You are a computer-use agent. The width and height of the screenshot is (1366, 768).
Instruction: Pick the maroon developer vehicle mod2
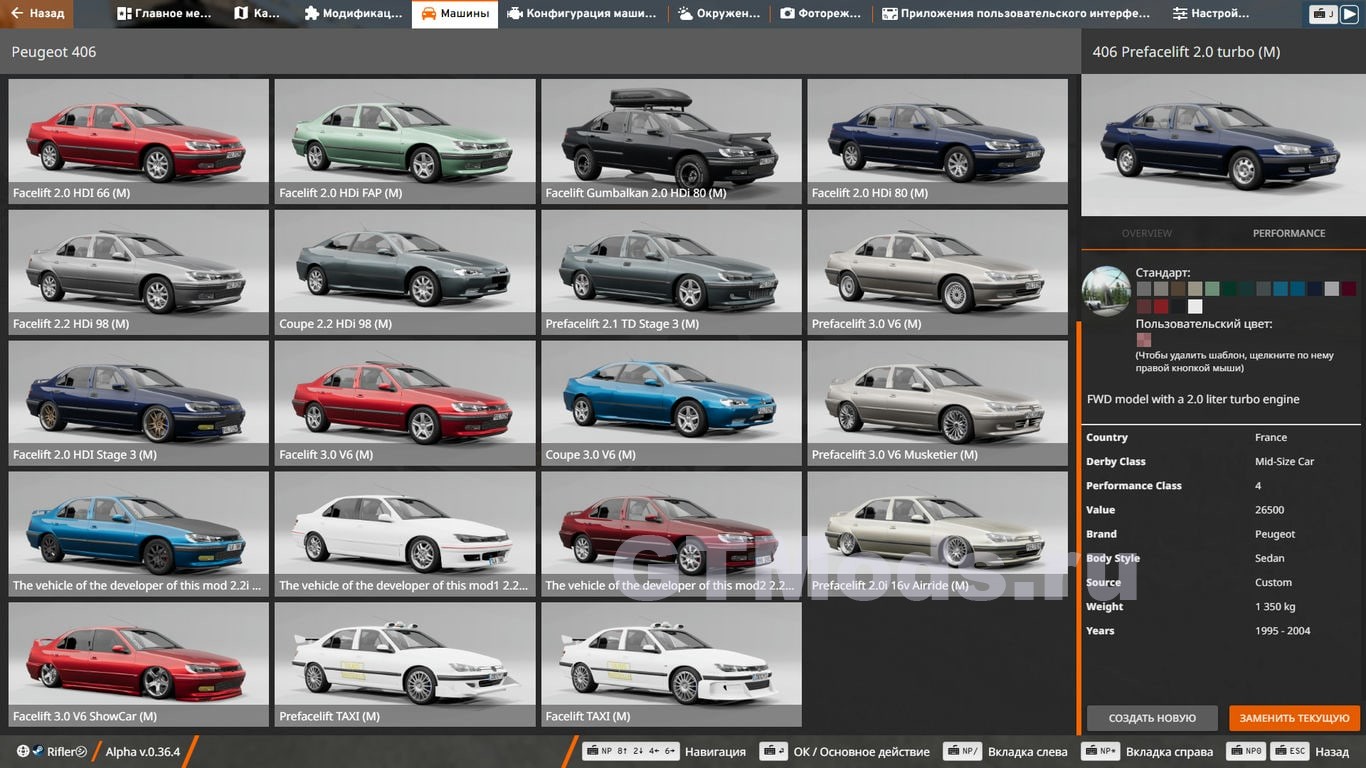click(671, 534)
